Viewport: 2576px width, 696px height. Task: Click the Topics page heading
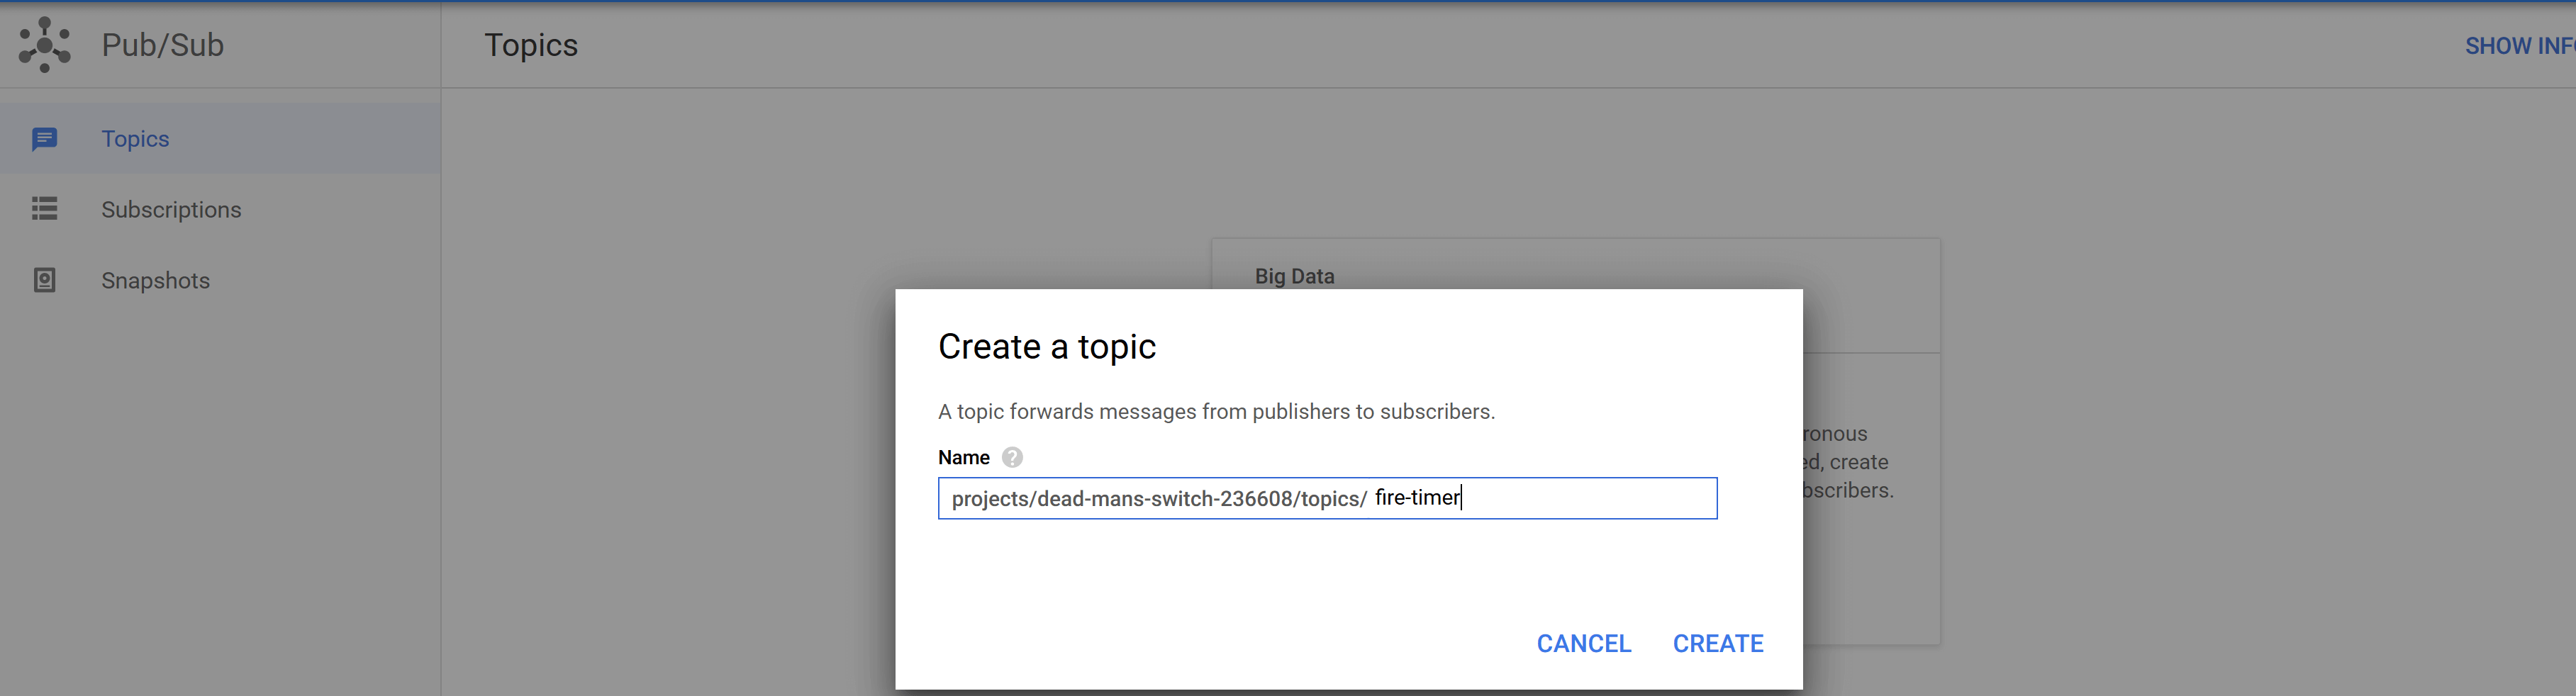pos(531,45)
